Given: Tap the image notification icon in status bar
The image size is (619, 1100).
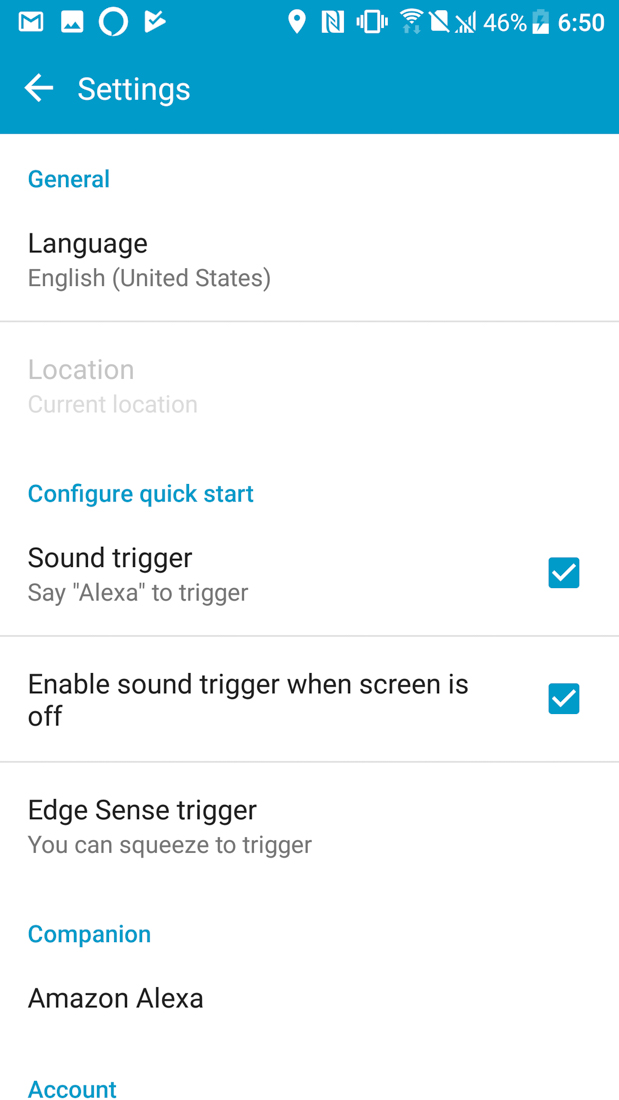Looking at the screenshot, I should click(72, 22).
